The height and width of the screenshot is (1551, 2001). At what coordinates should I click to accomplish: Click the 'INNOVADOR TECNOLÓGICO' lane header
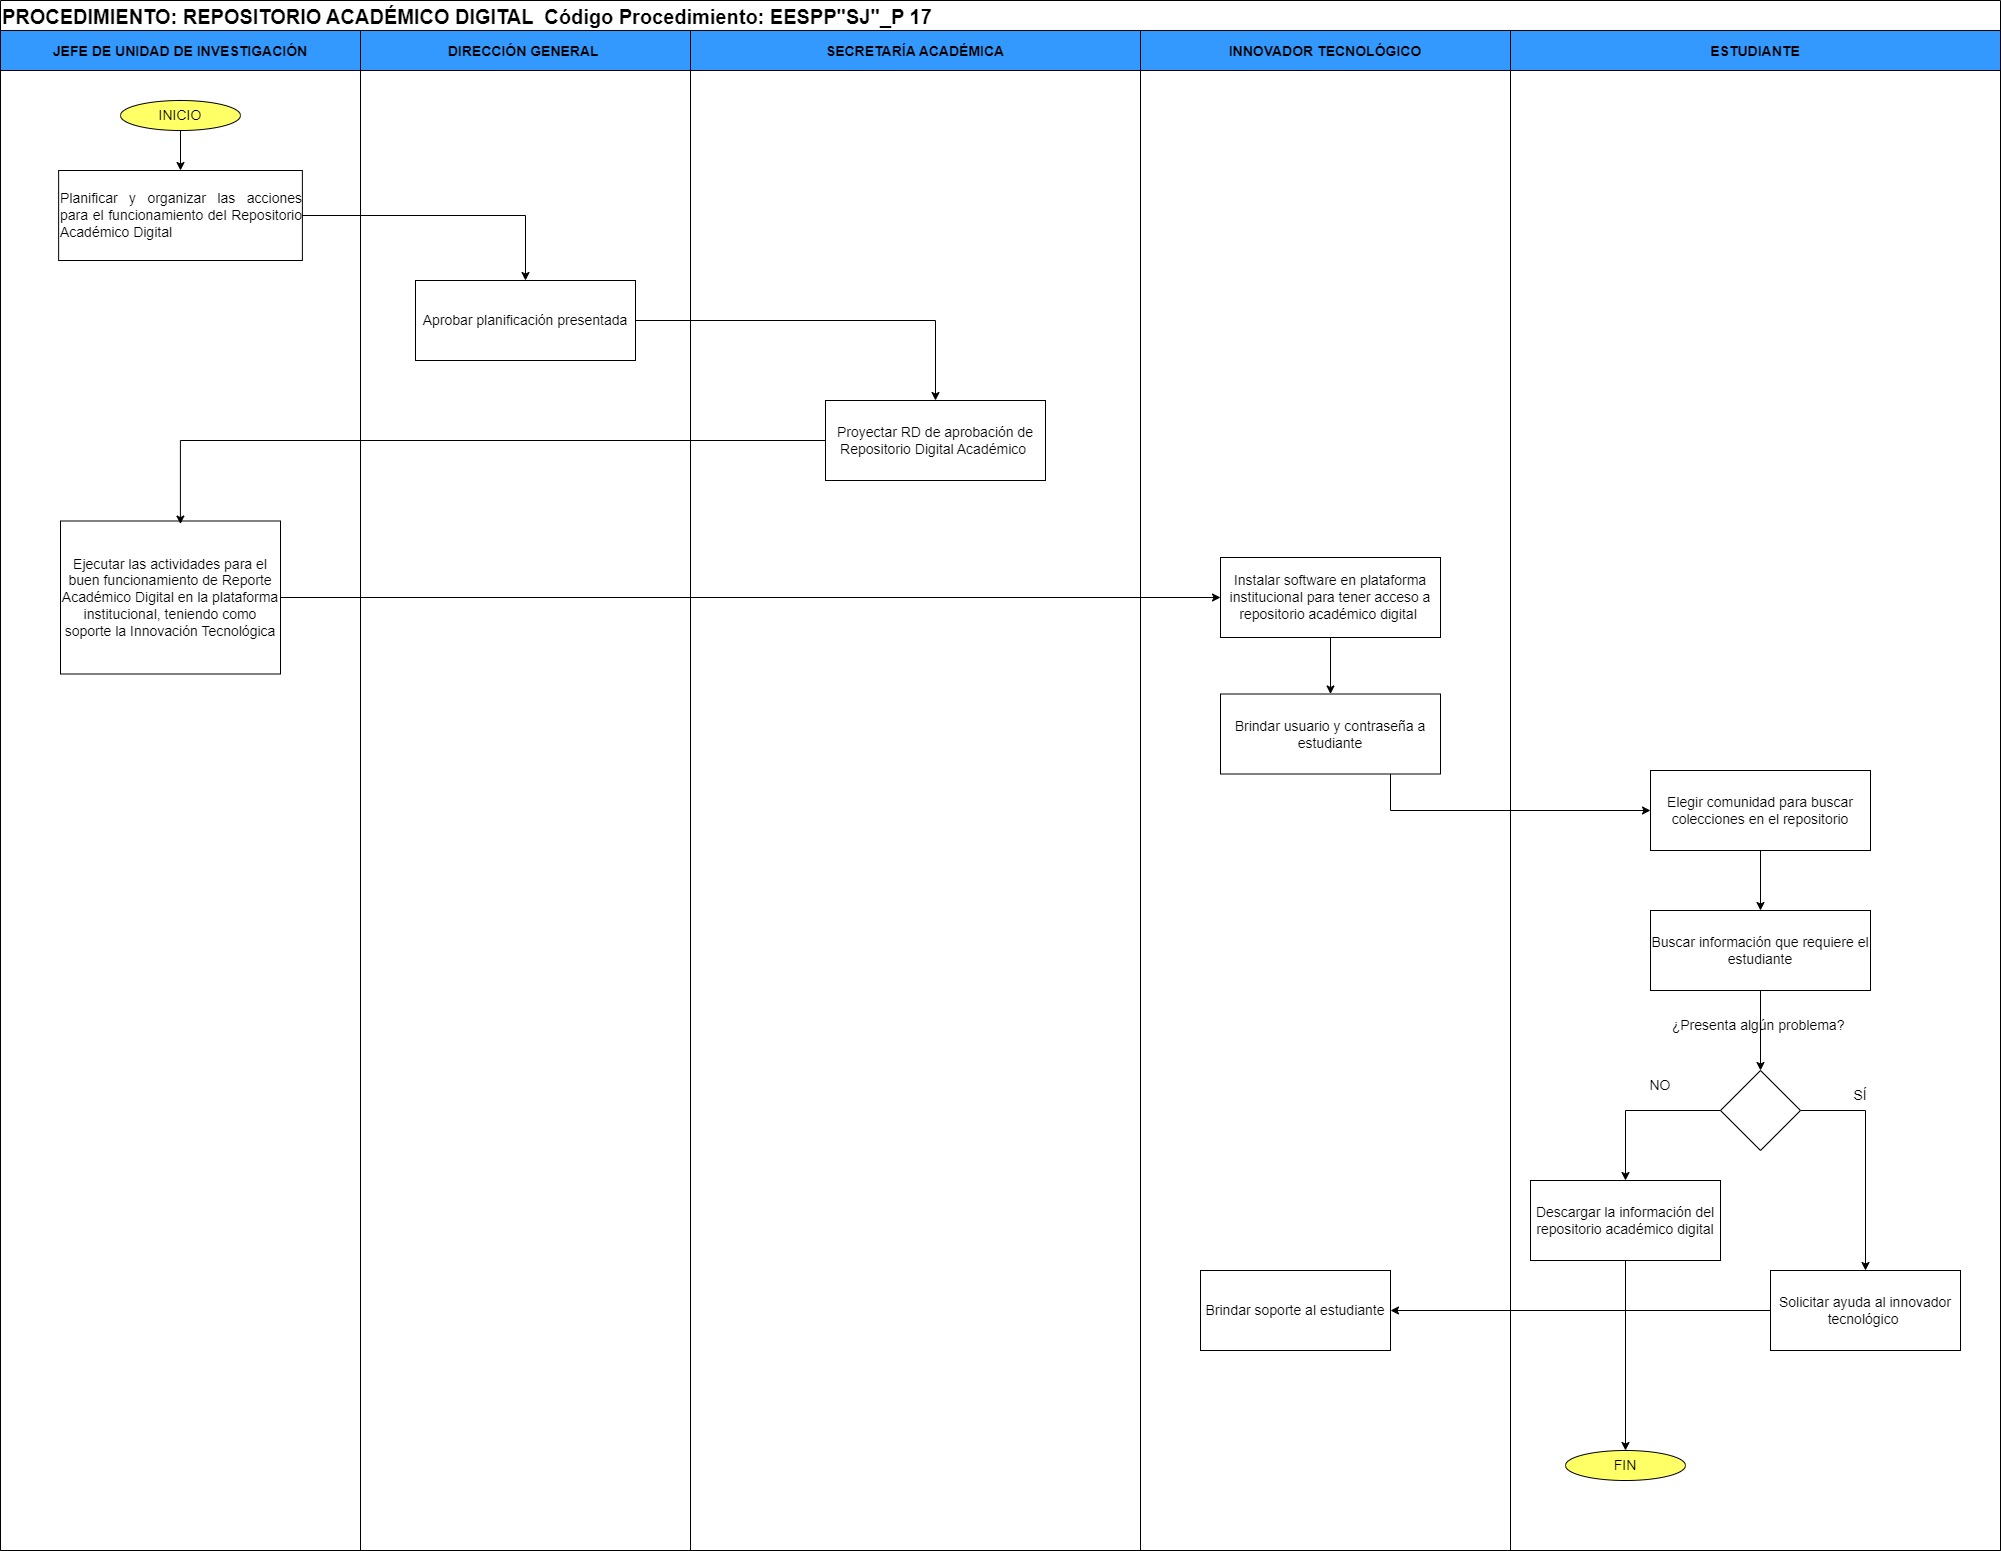point(1324,51)
